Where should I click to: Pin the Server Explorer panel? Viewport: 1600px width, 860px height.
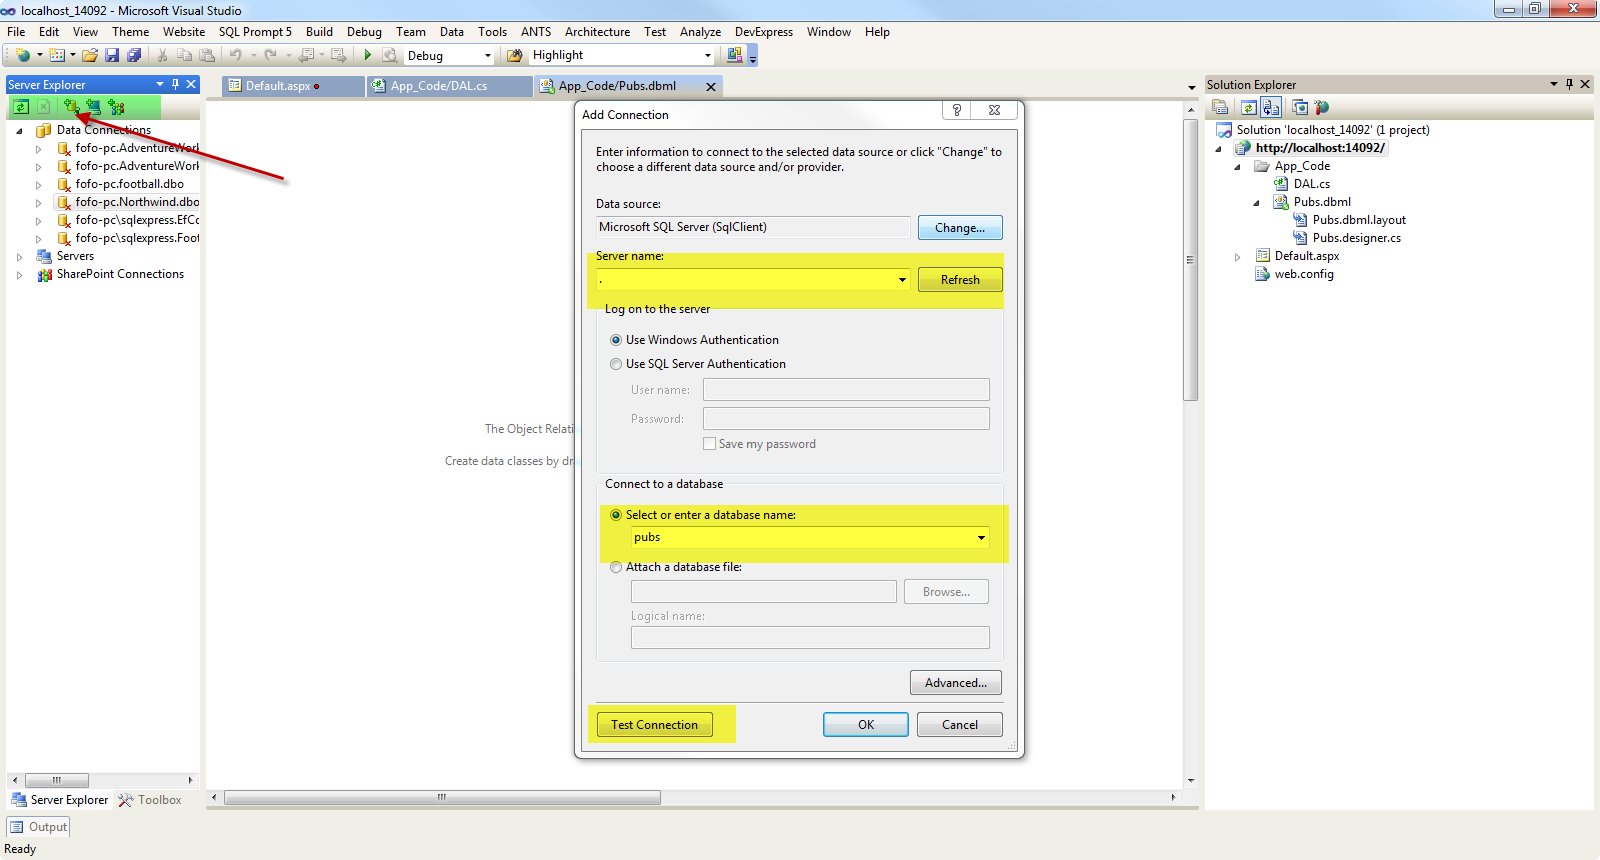(175, 84)
